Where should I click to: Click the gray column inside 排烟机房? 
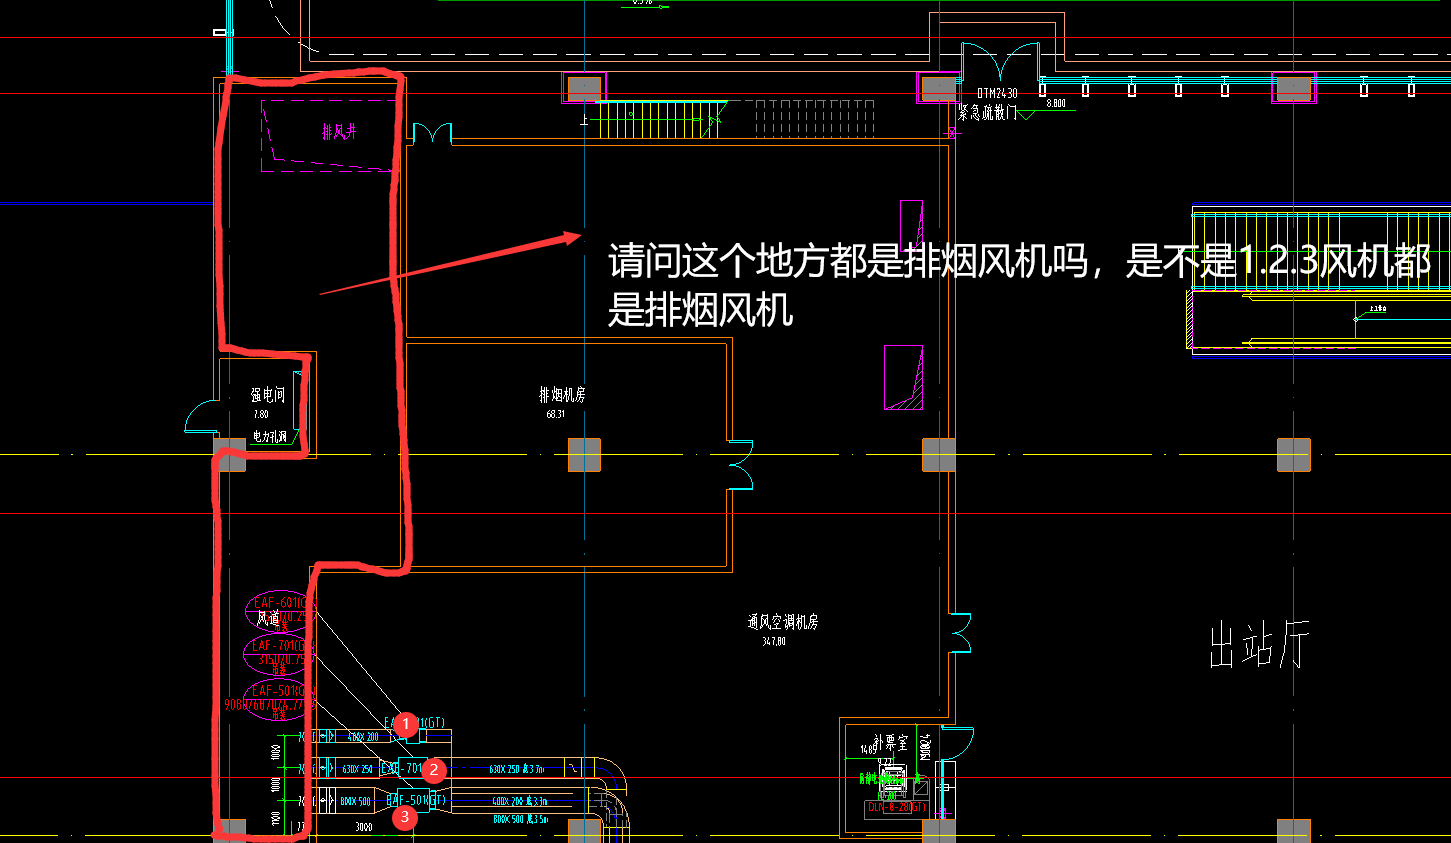click(x=584, y=455)
